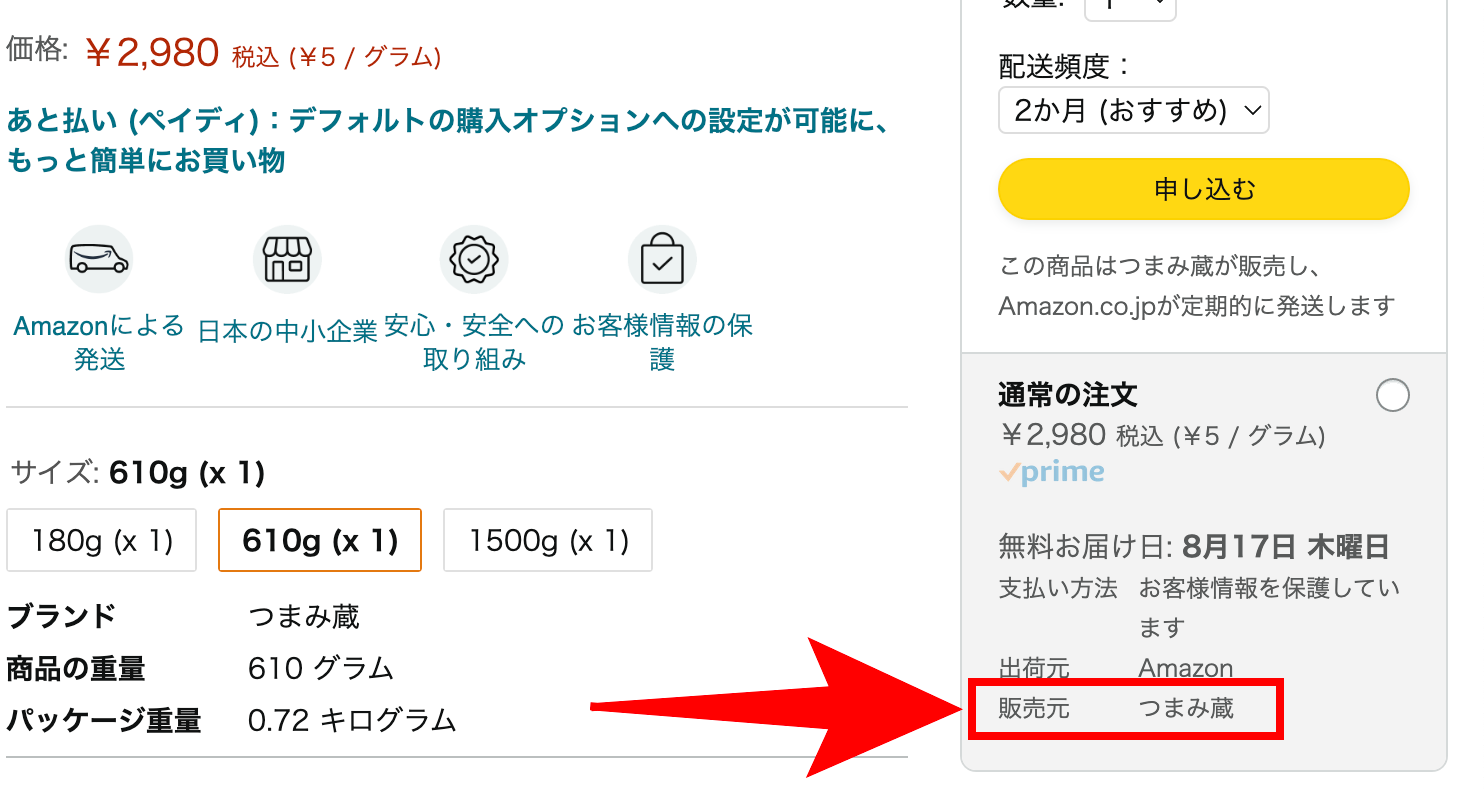Image resolution: width=1484 pixels, height=790 pixels.
Task: Choose the 610g (x 1) size option
Action: click(320, 541)
